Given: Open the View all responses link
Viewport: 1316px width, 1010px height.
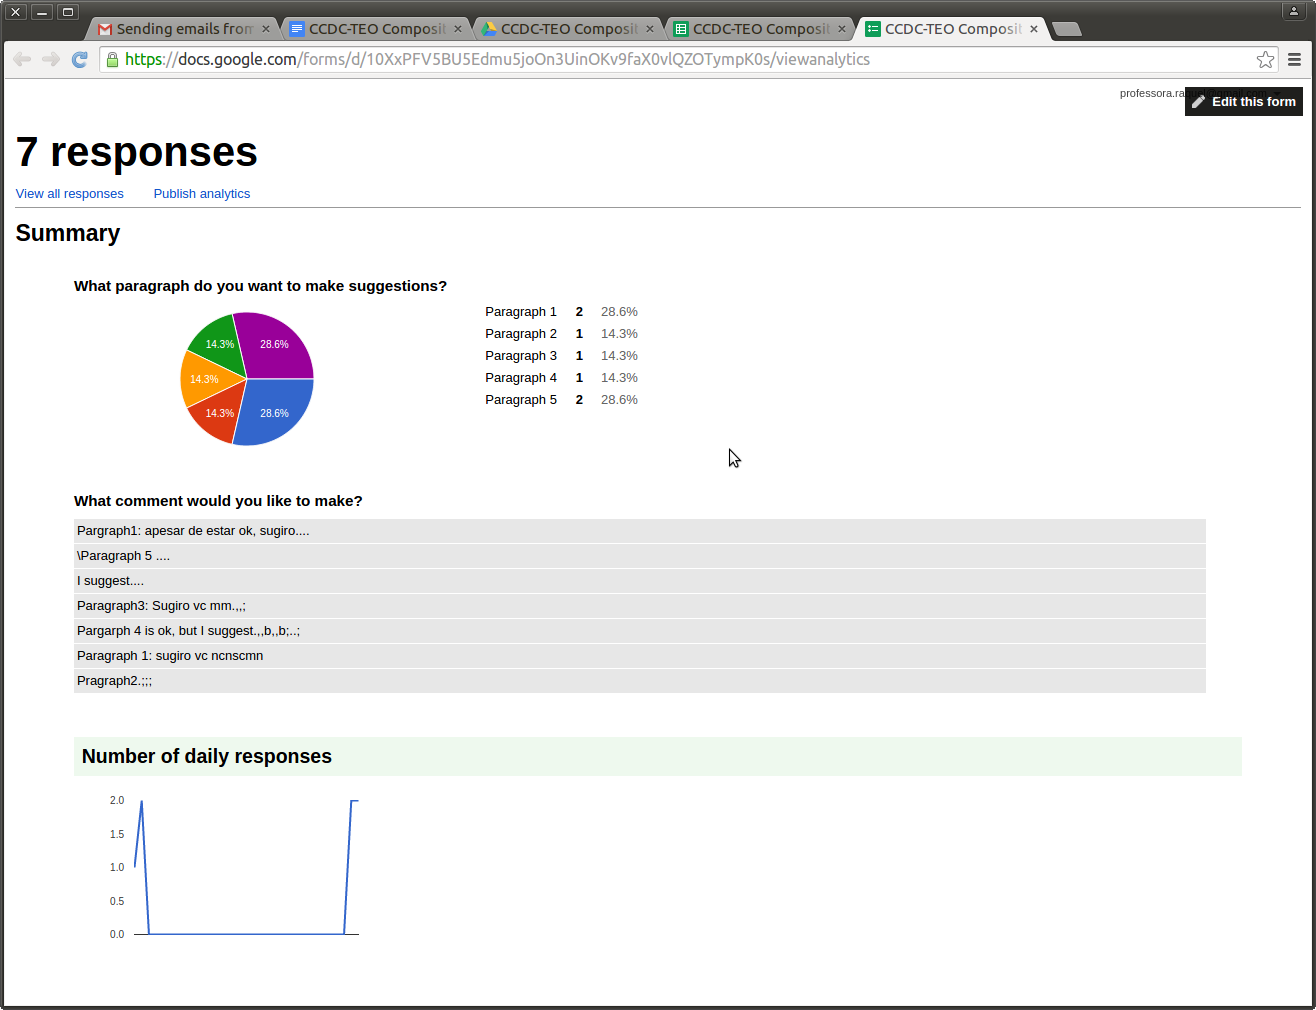Looking at the screenshot, I should pos(70,194).
